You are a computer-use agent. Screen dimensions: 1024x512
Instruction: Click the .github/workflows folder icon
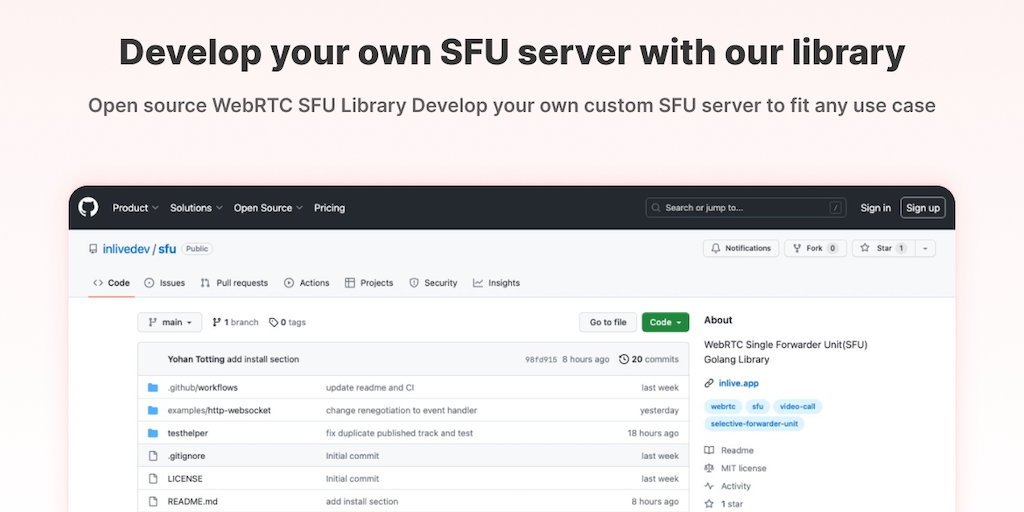pyautogui.click(x=153, y=387)
